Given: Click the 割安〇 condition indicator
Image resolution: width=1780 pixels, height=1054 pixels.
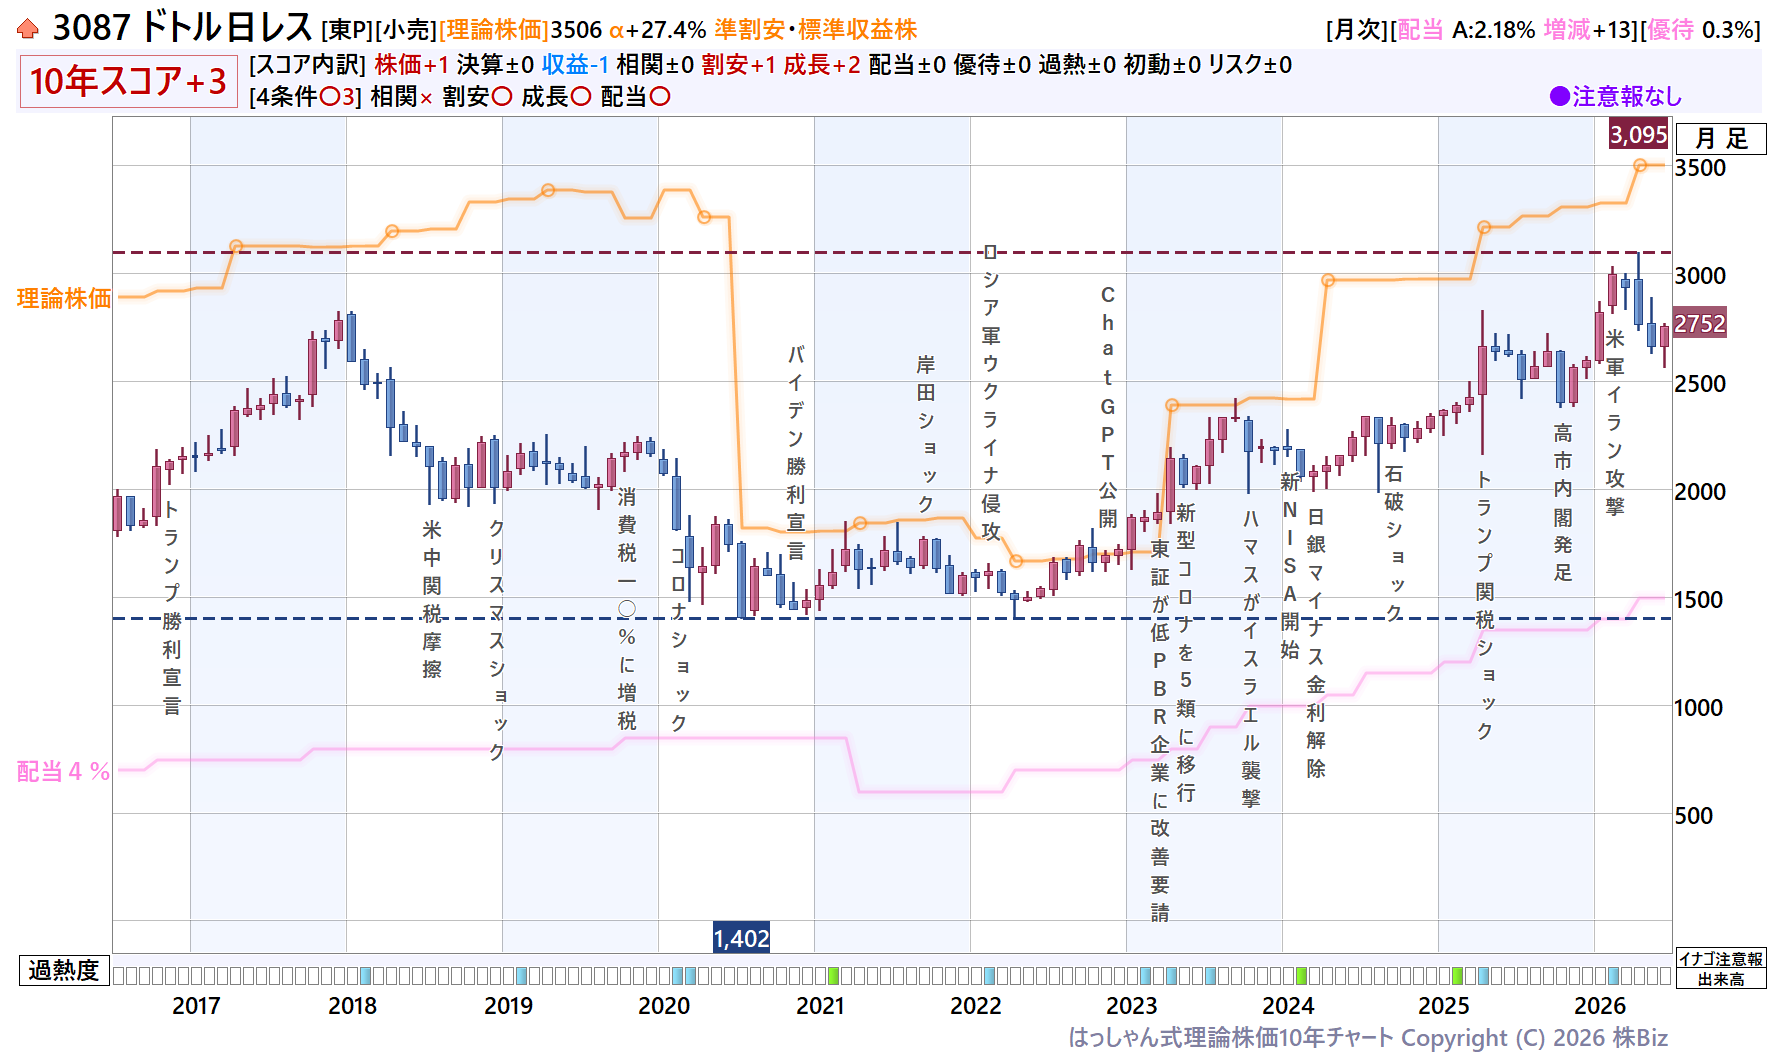Looking at the screenshot, I should (478, 97).
